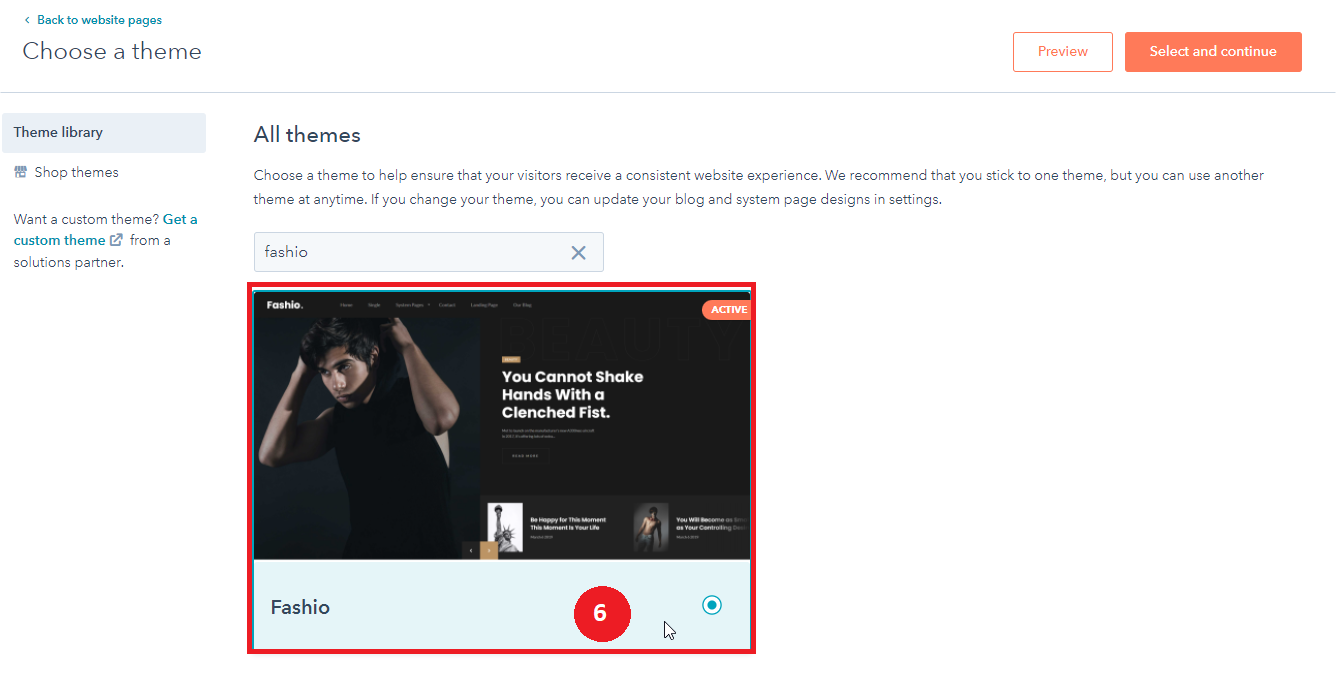The width and height of the screenshot is (1336, 676).
Task: Click the previous slide arrow in the theme preview
Action: [471, 550]
